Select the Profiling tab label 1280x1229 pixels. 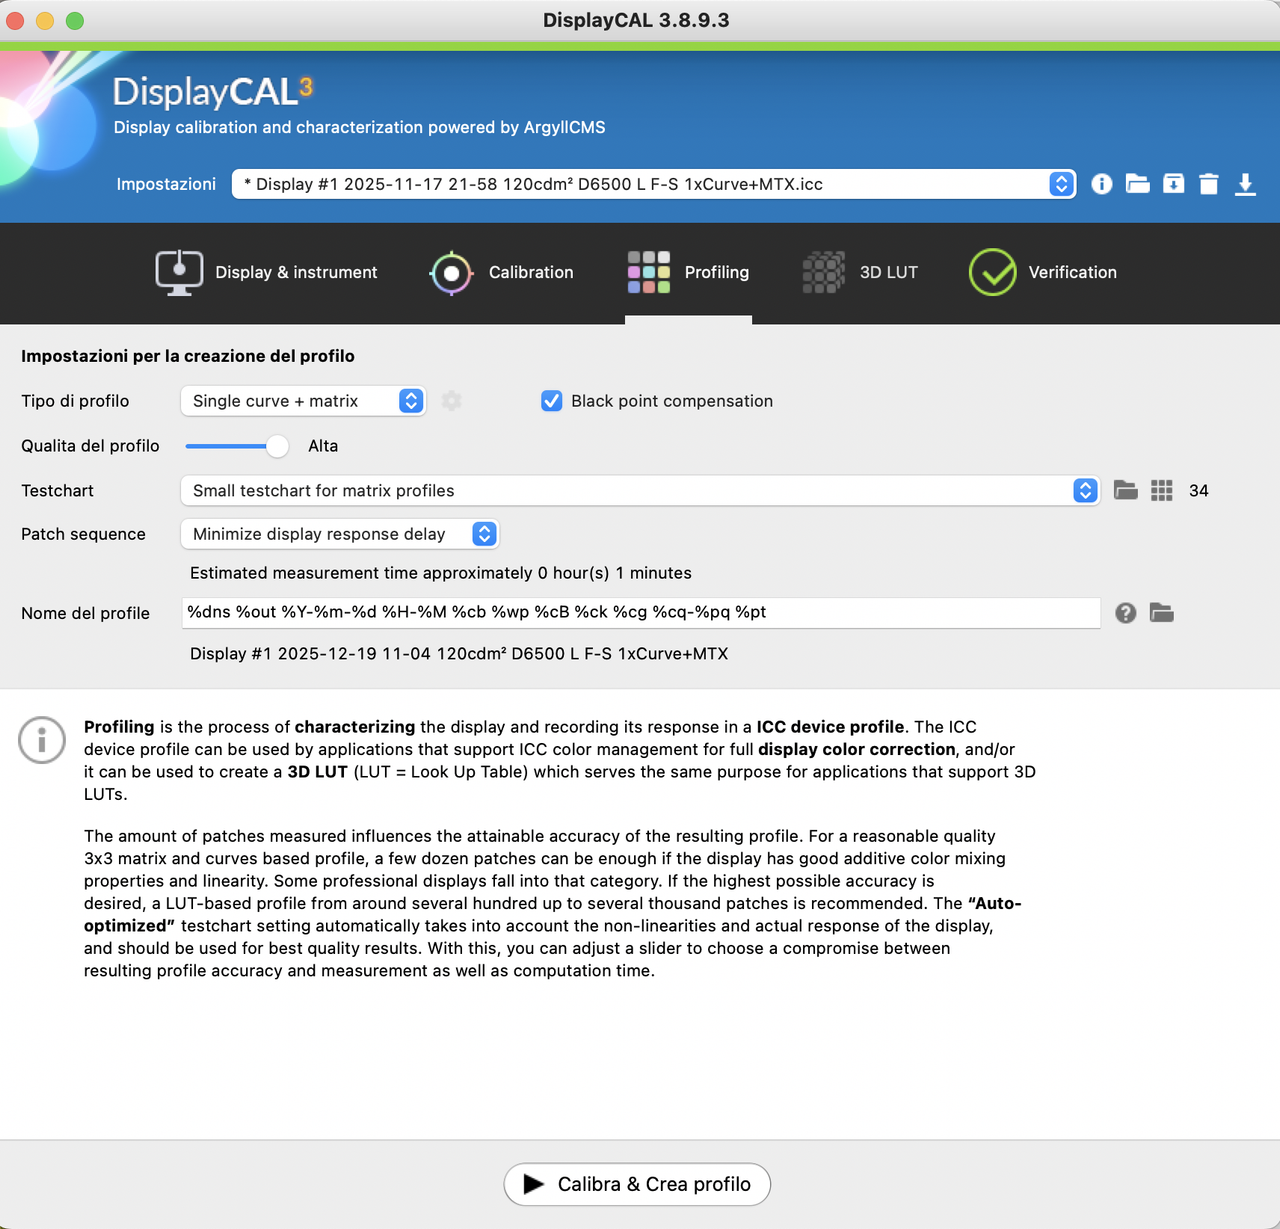[717, 272]
